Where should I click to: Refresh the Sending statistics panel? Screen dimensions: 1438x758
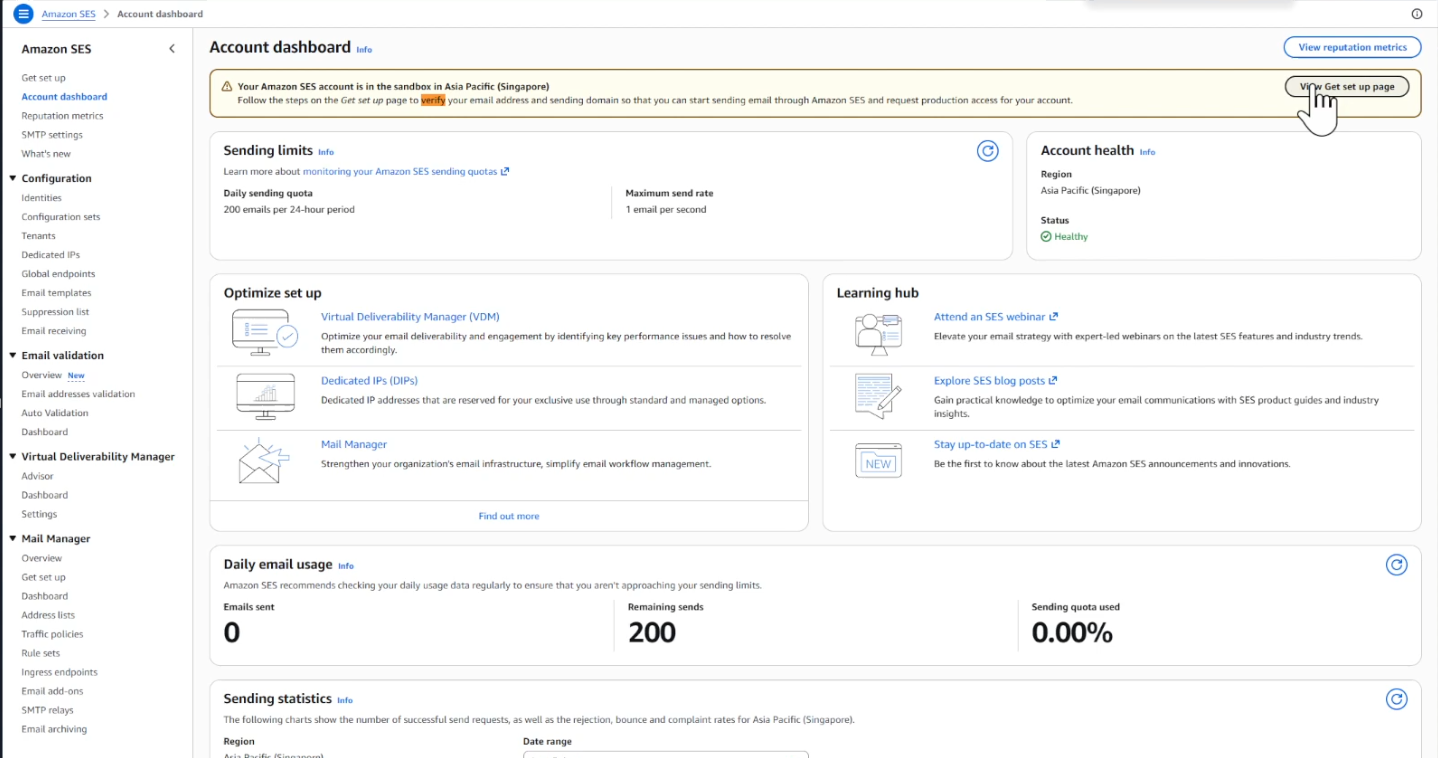click(x=1396, y=699)
